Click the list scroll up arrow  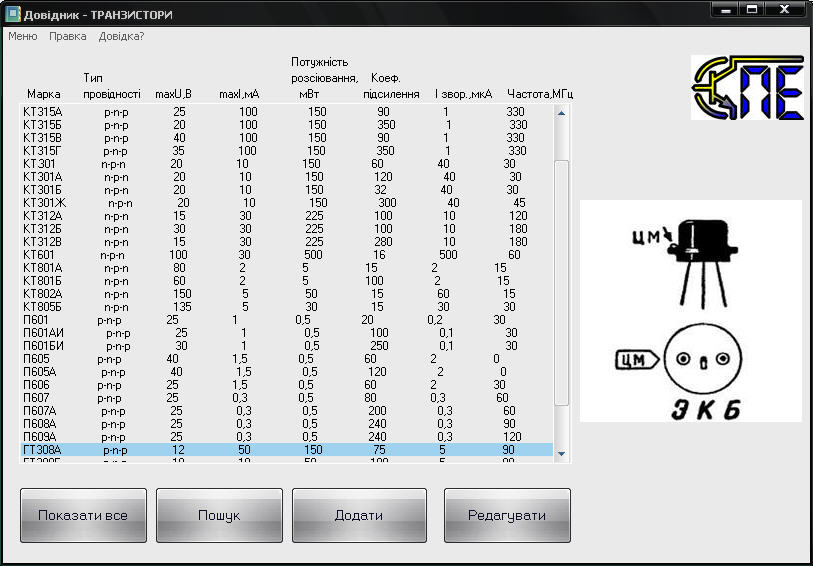pos(561,112)
